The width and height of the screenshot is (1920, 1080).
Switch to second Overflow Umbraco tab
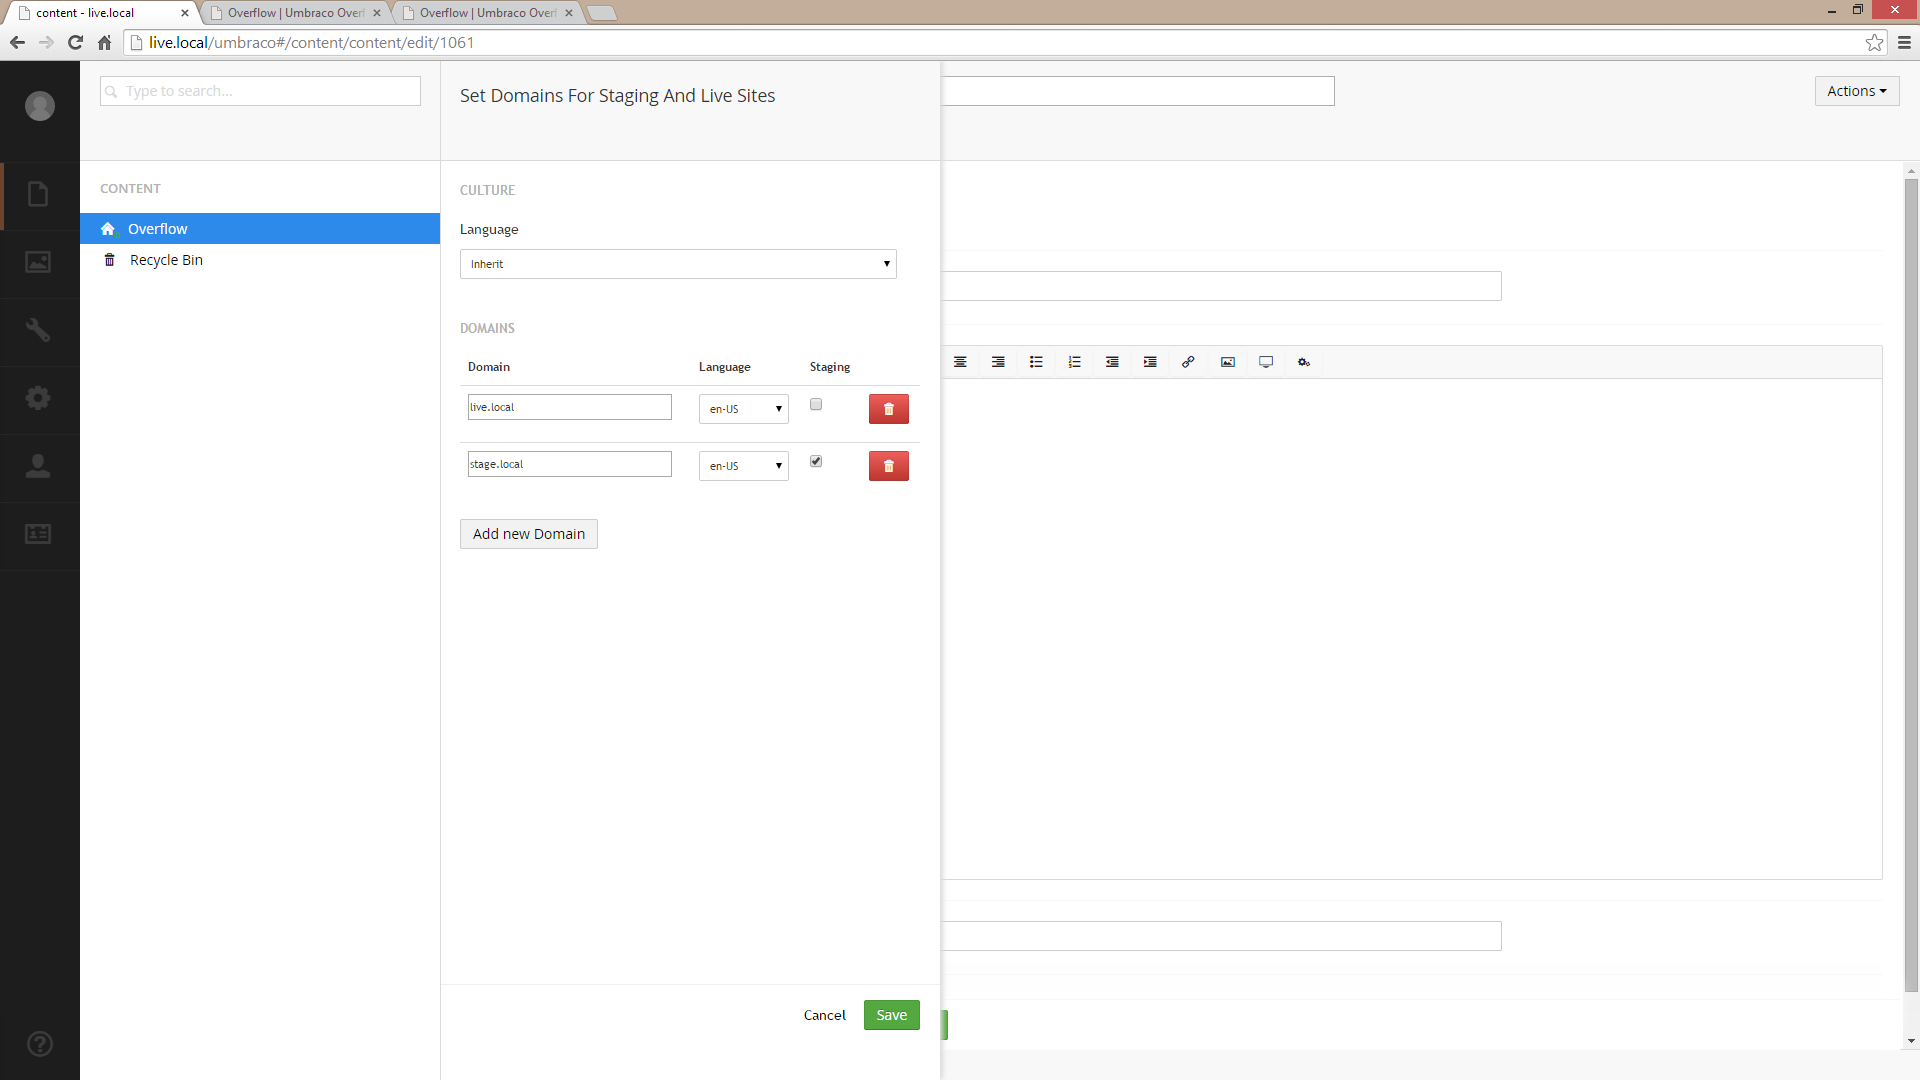click(x=295, y=13)
